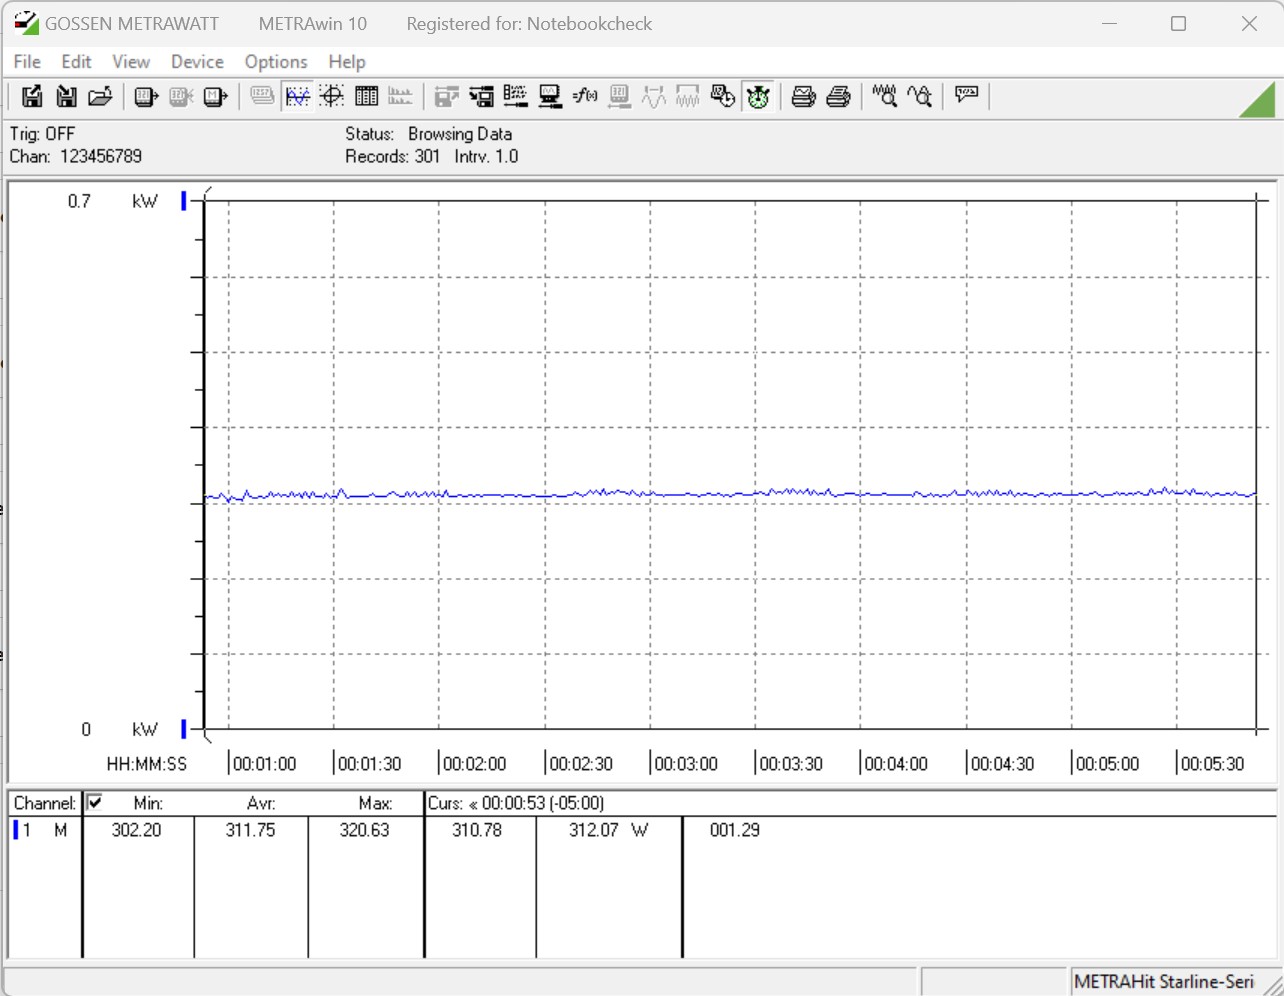Open the File menu
1284x996 pixels.
click(x=27, y=62)
